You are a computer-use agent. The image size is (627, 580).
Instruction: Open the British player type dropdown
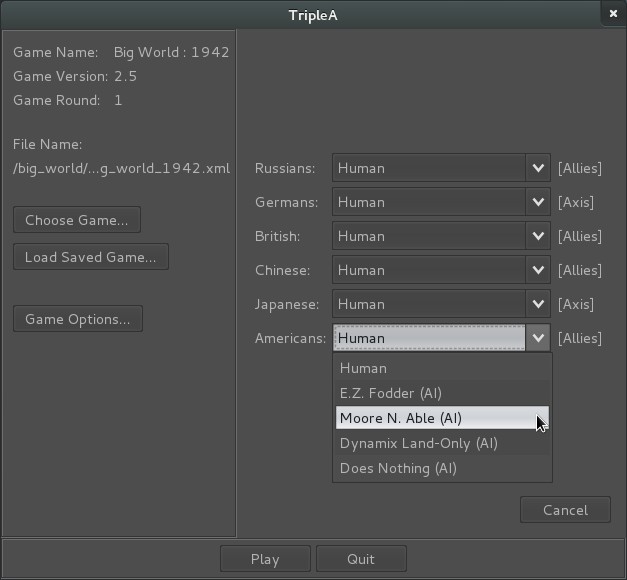(441, 236)
